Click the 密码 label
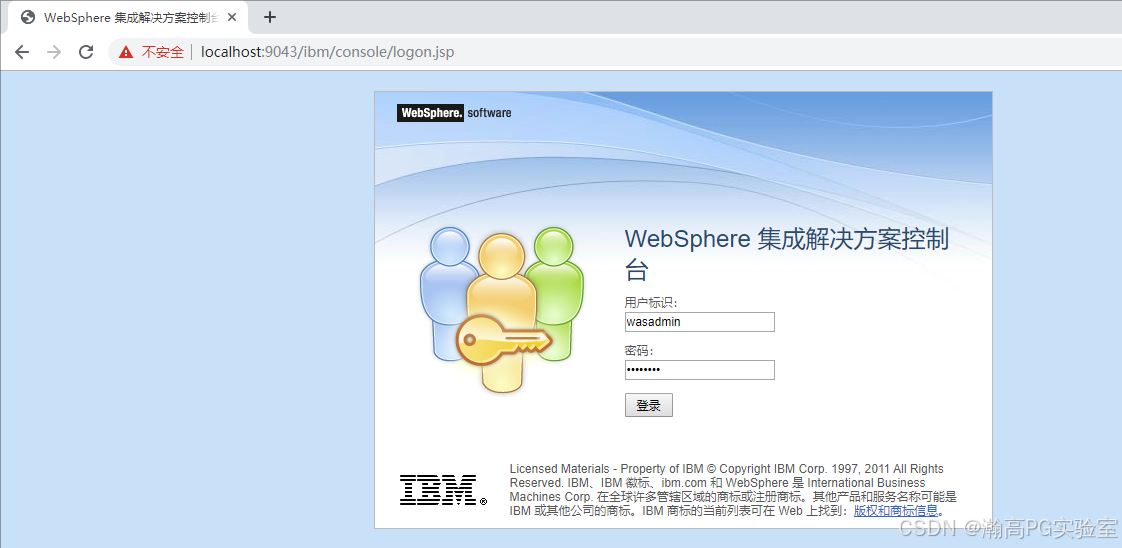1122x548 pixels. tap(640, 351)
